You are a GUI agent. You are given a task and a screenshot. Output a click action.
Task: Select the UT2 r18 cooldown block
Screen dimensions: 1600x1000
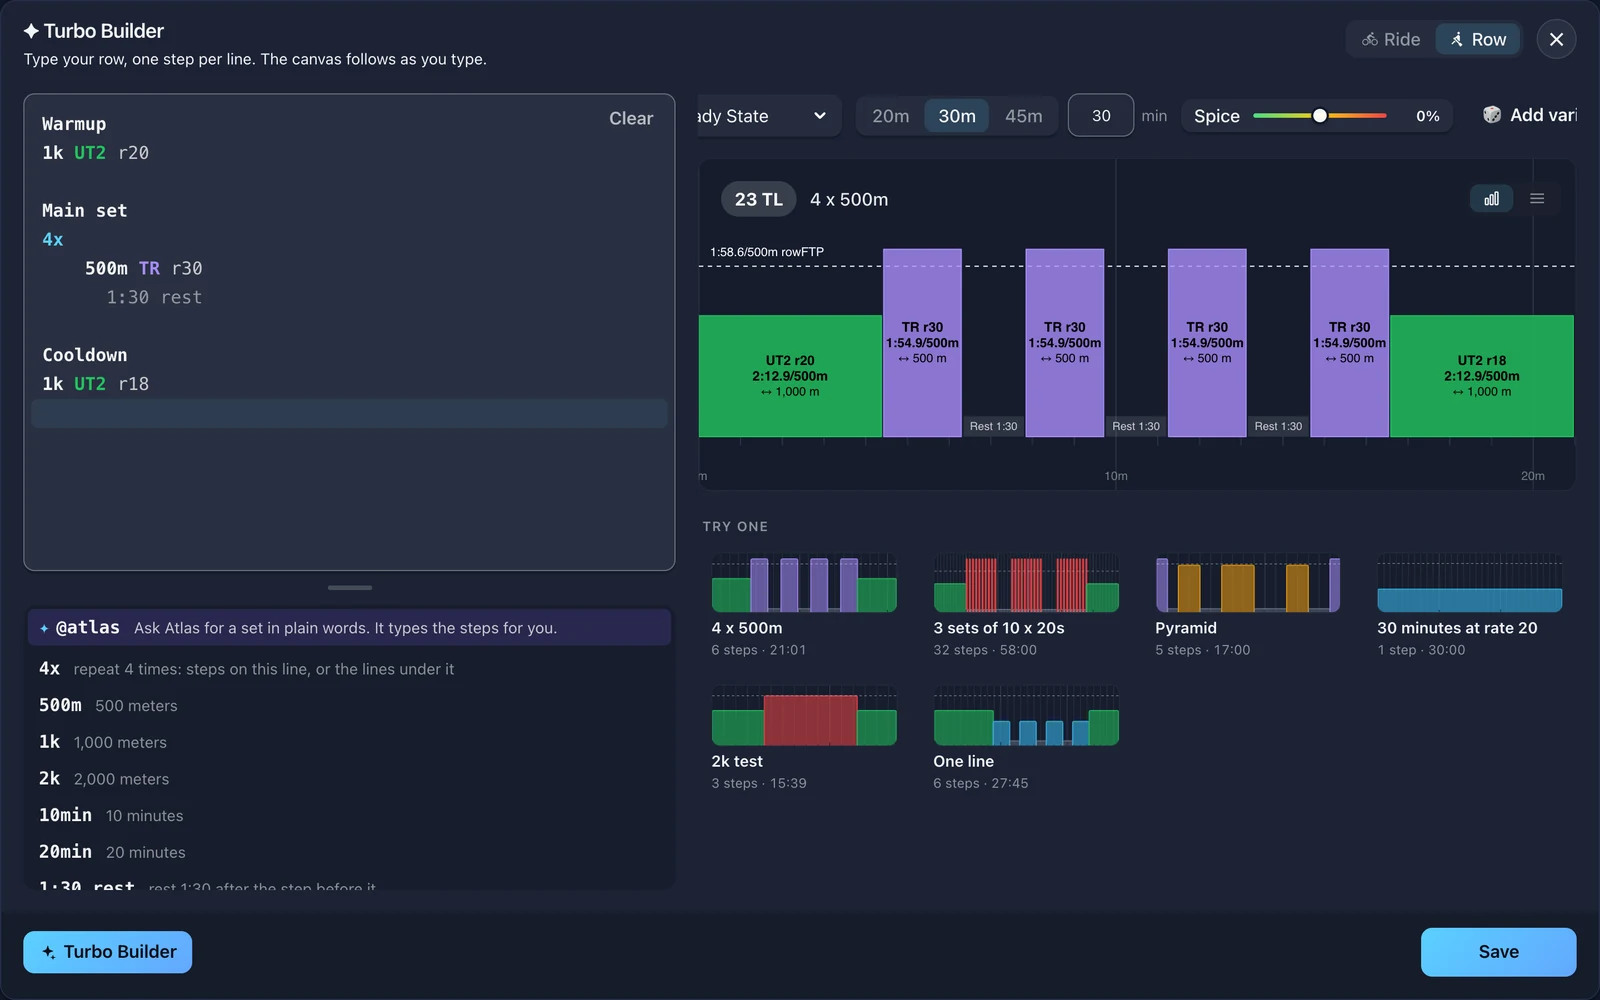[1481, 376]
